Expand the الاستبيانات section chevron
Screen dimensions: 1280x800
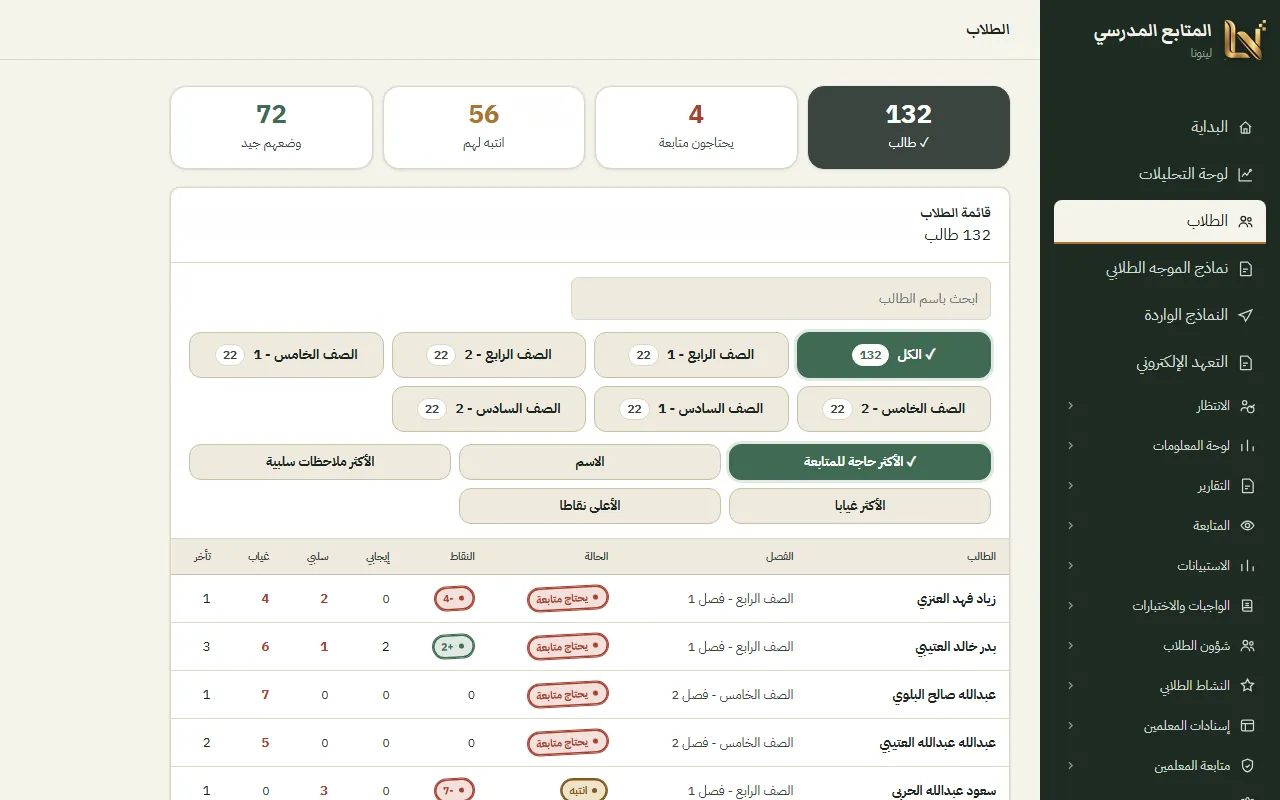[x=1070, y=566]
